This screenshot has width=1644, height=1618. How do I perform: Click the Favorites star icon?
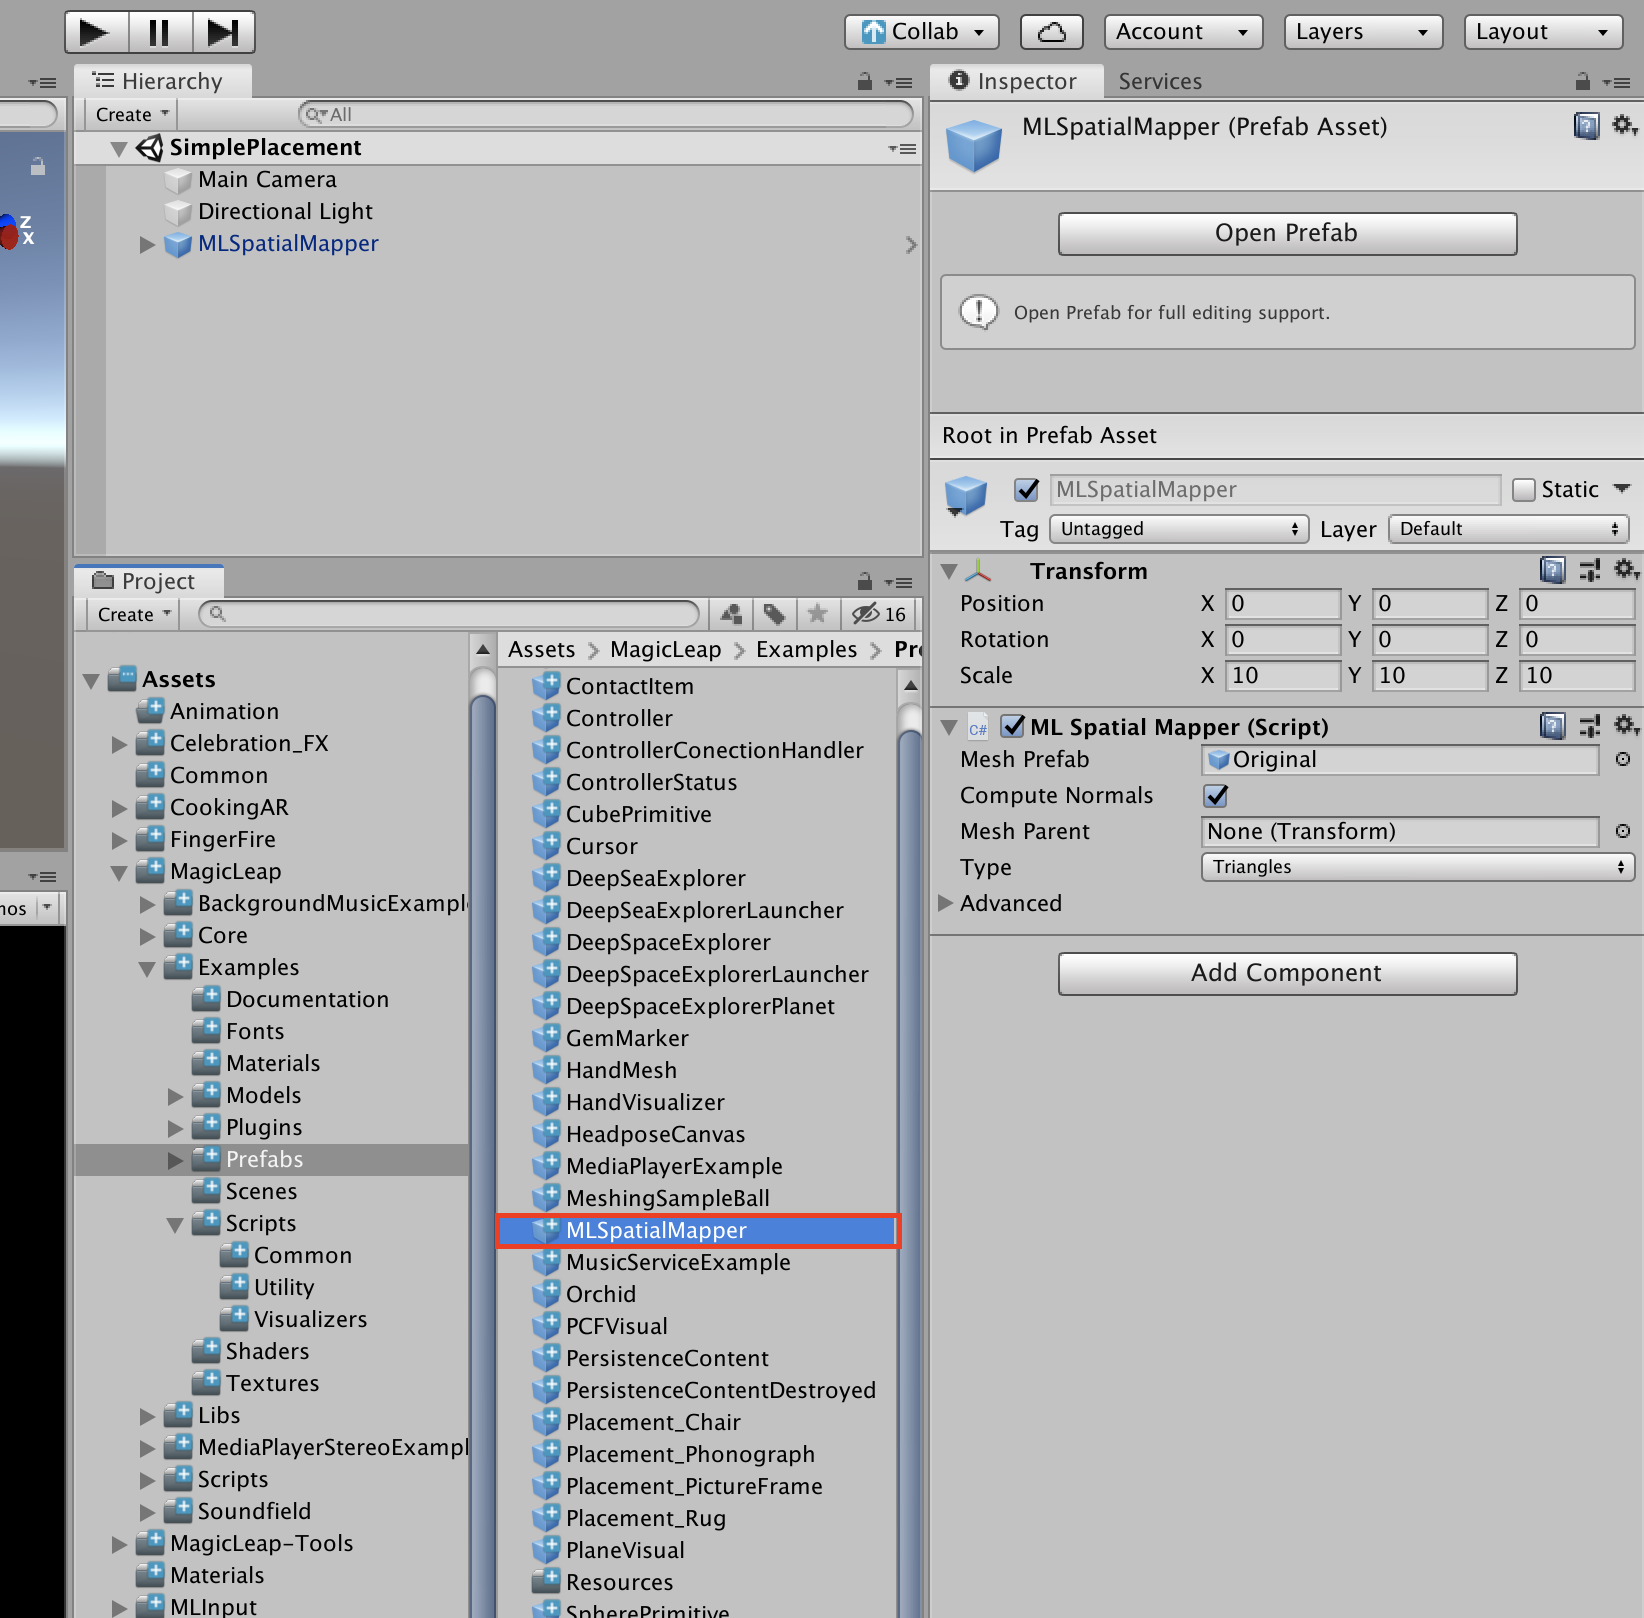click(x=817, y=614)
